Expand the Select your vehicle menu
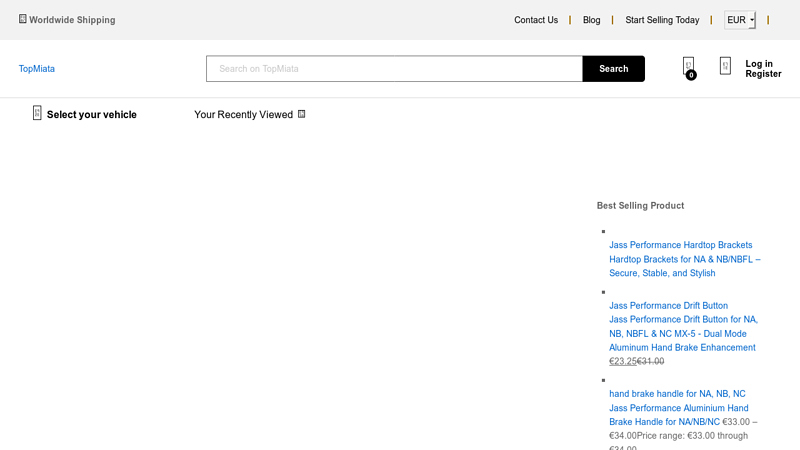 point(91,115)
